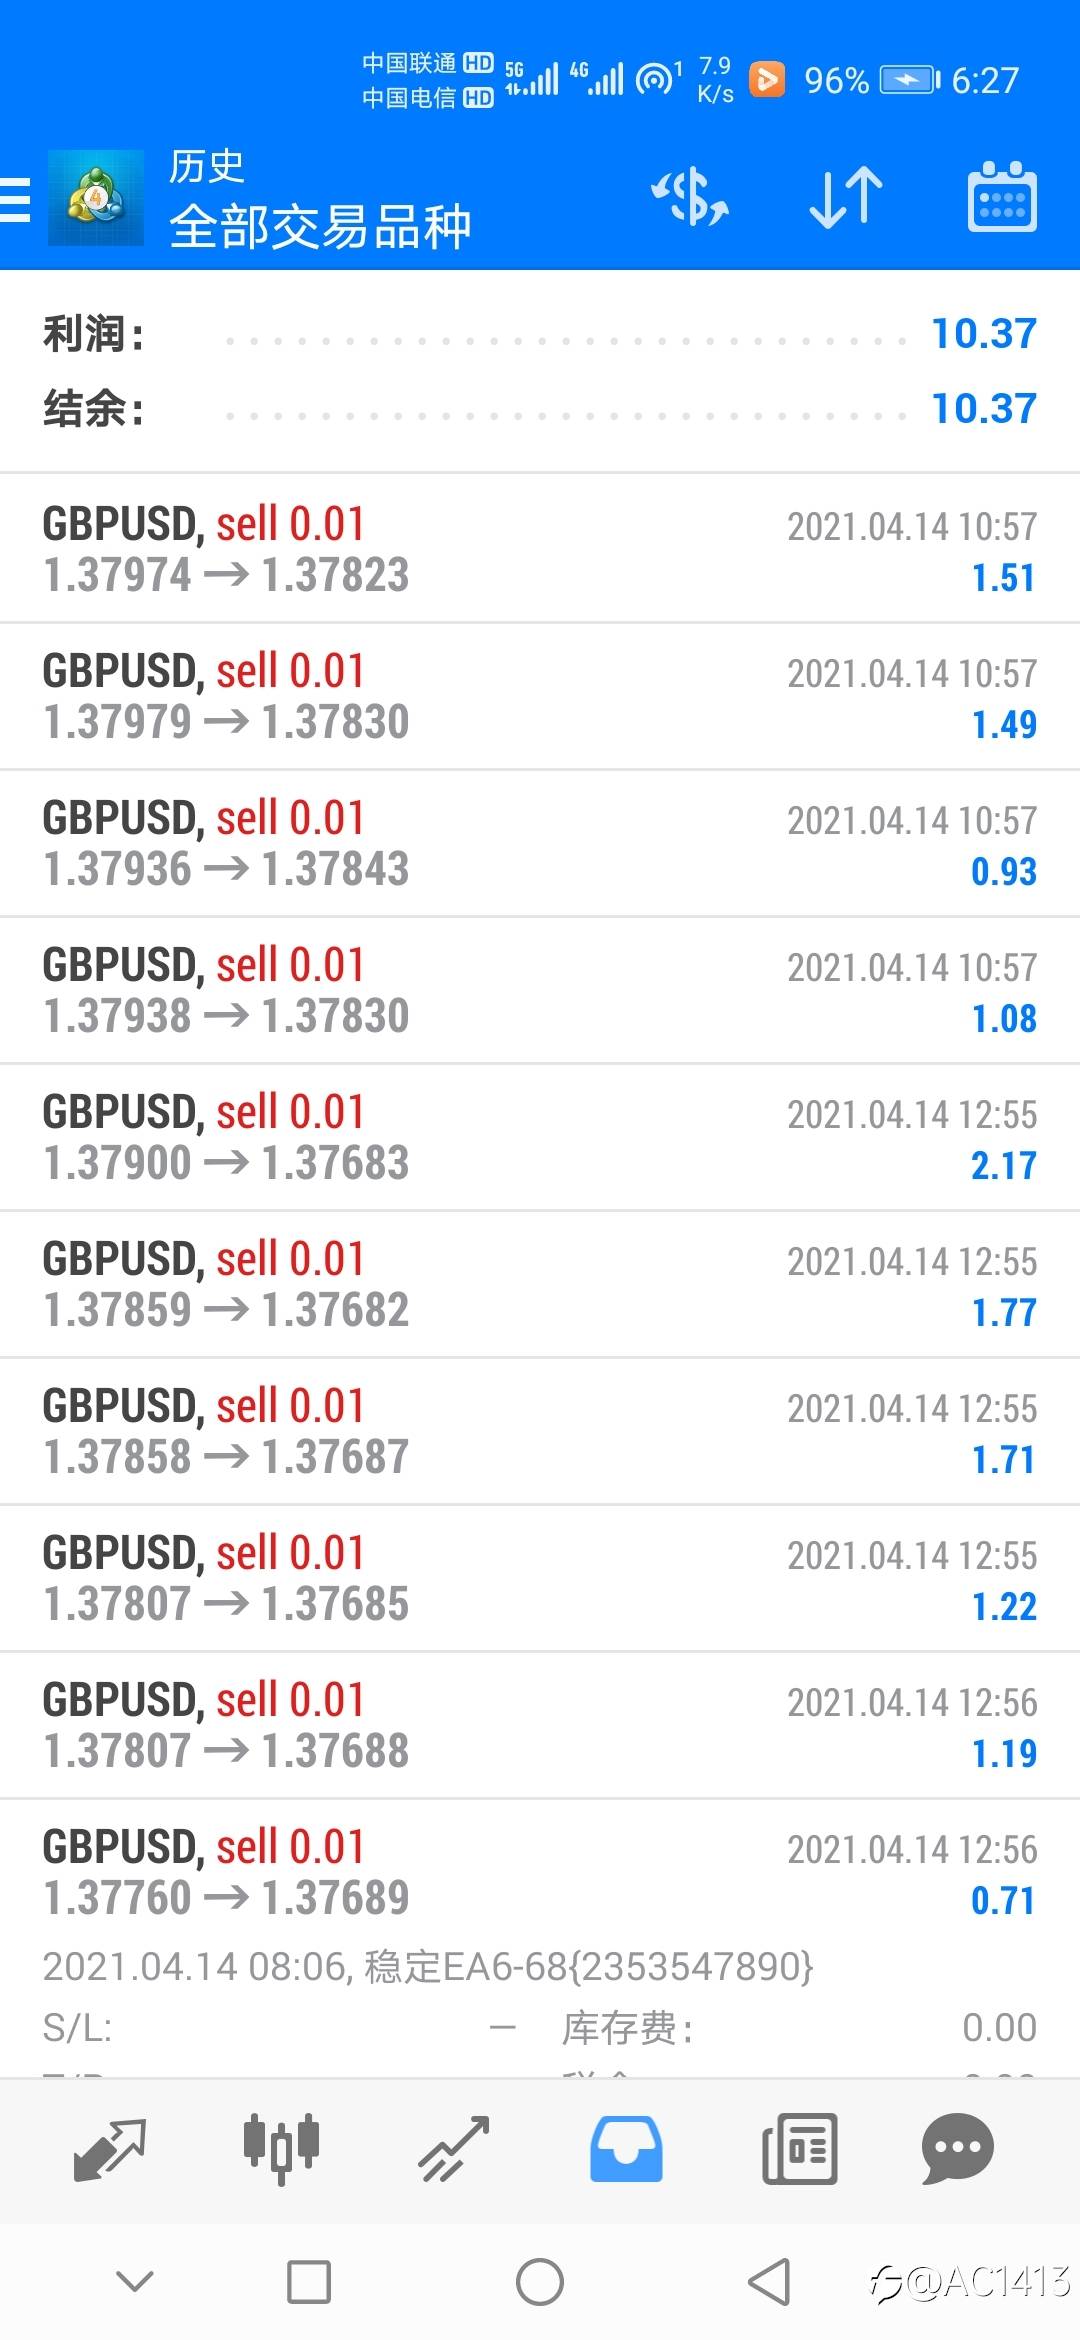This screenshot has width=1080, height=2340.
Task: Tap the MetaTrader 4 app logo
Action: pos(96,198)
